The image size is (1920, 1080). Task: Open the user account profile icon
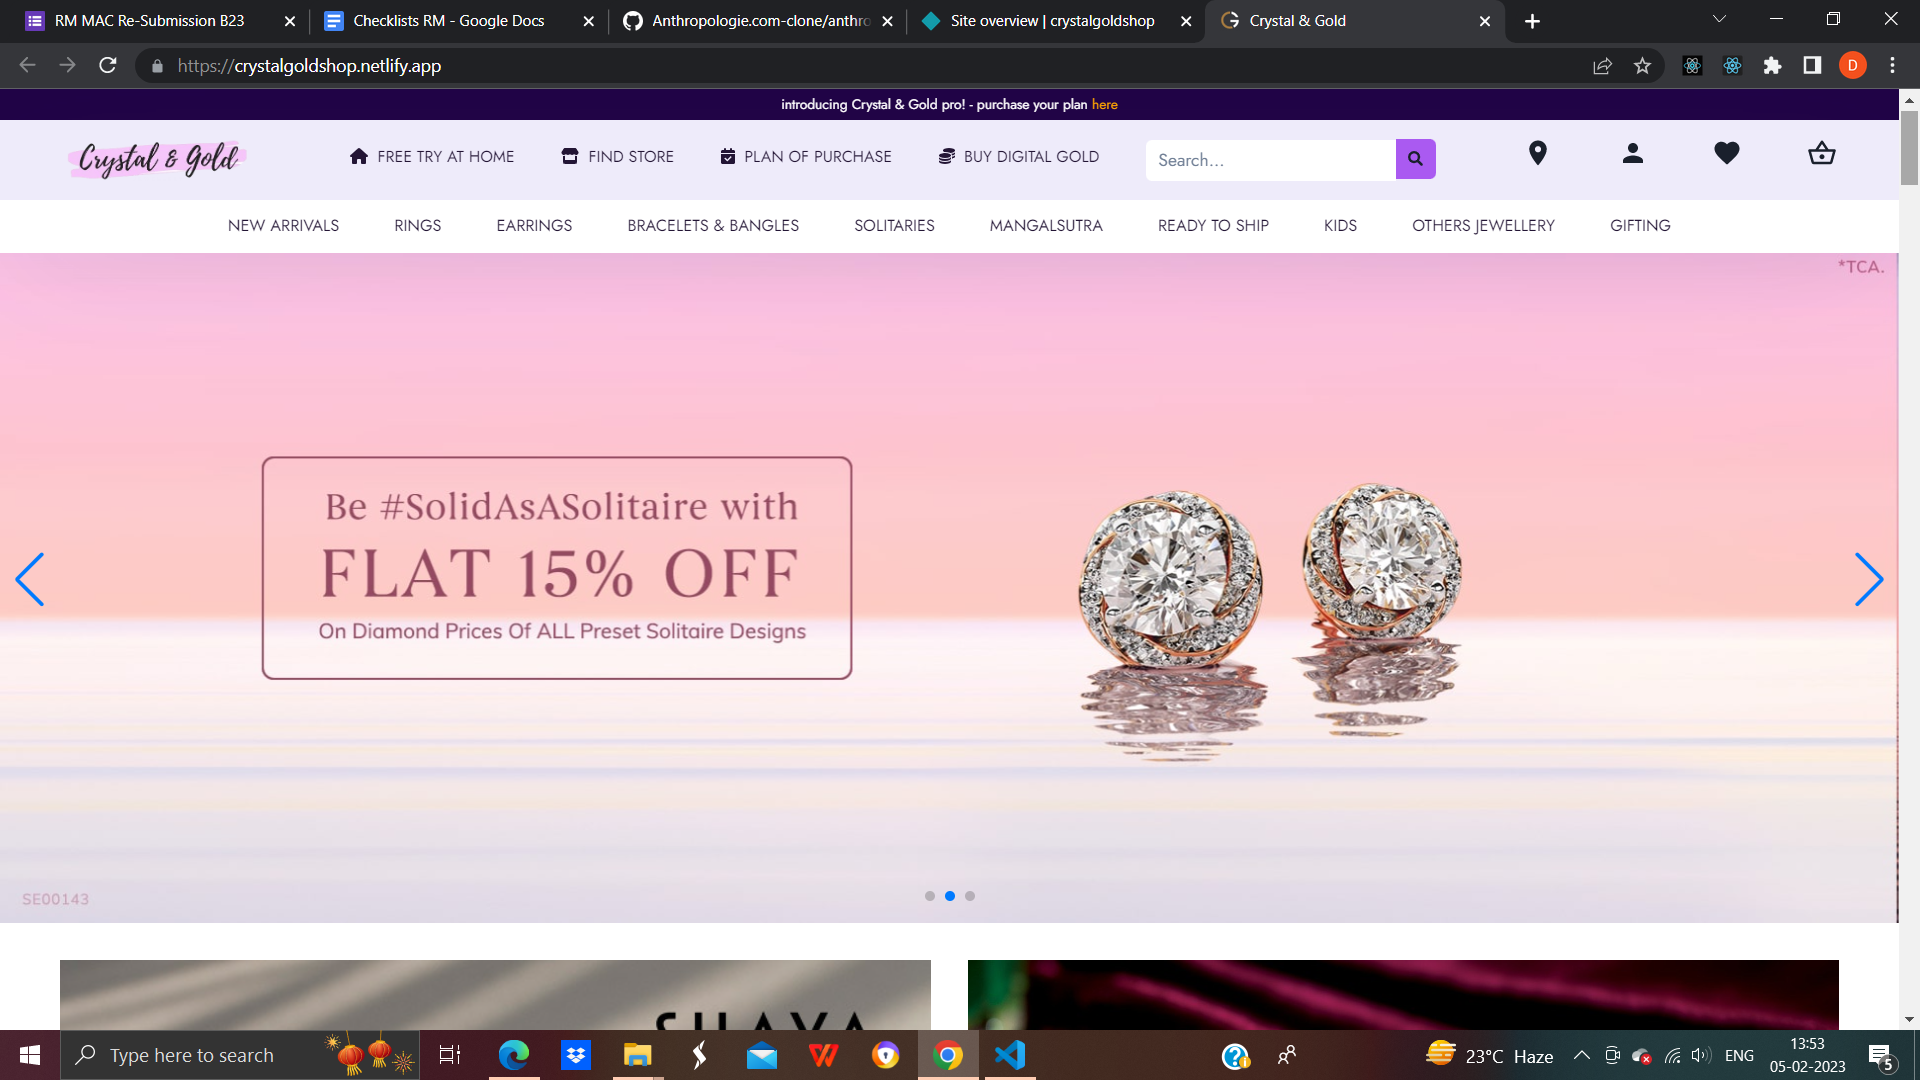click(1632, 153)
